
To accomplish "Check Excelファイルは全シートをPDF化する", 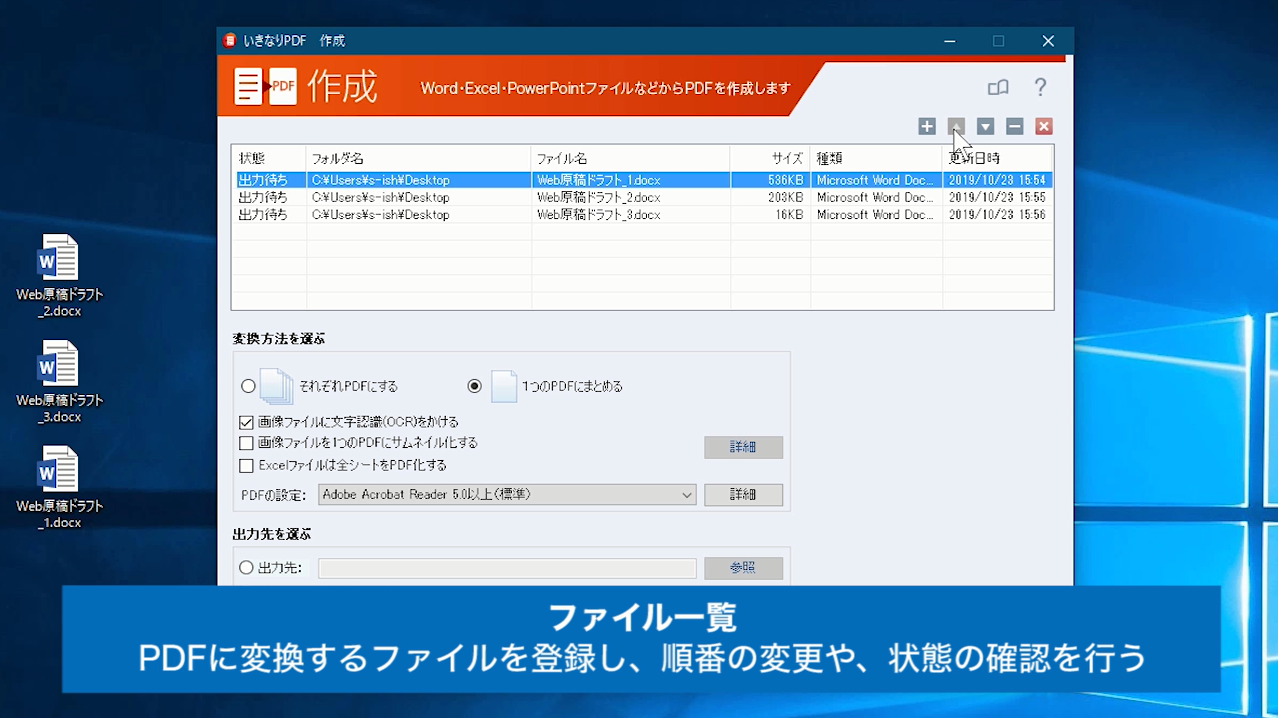I will pos(247,465).
